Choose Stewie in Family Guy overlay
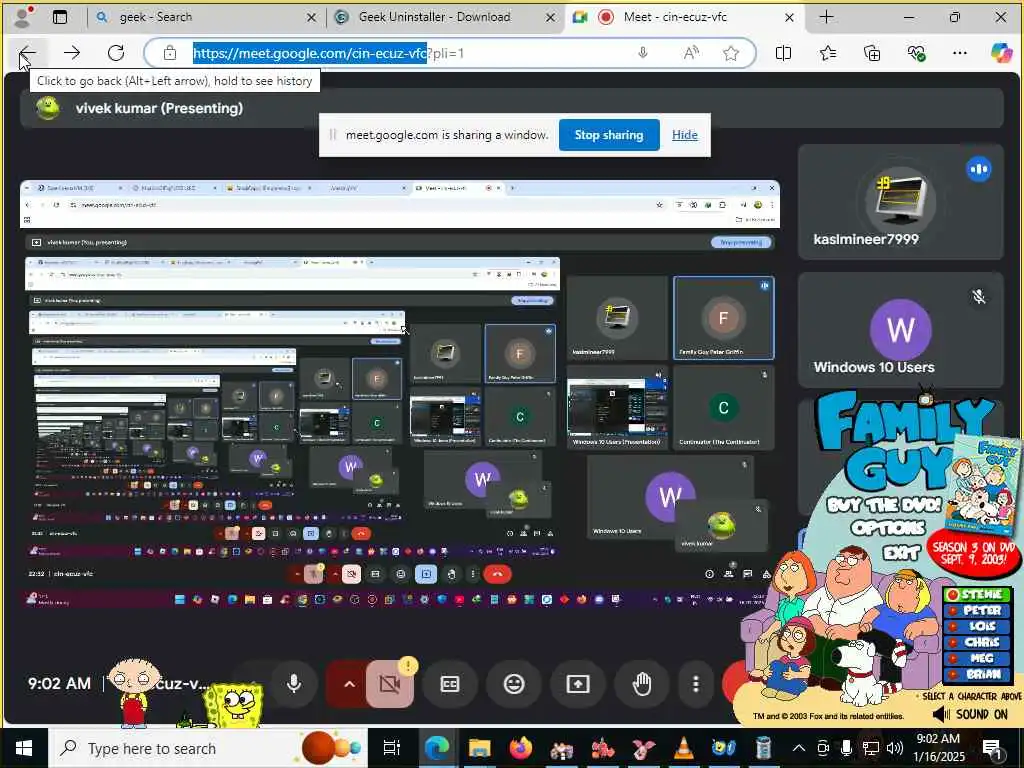1024x768 pixels. 978,594
